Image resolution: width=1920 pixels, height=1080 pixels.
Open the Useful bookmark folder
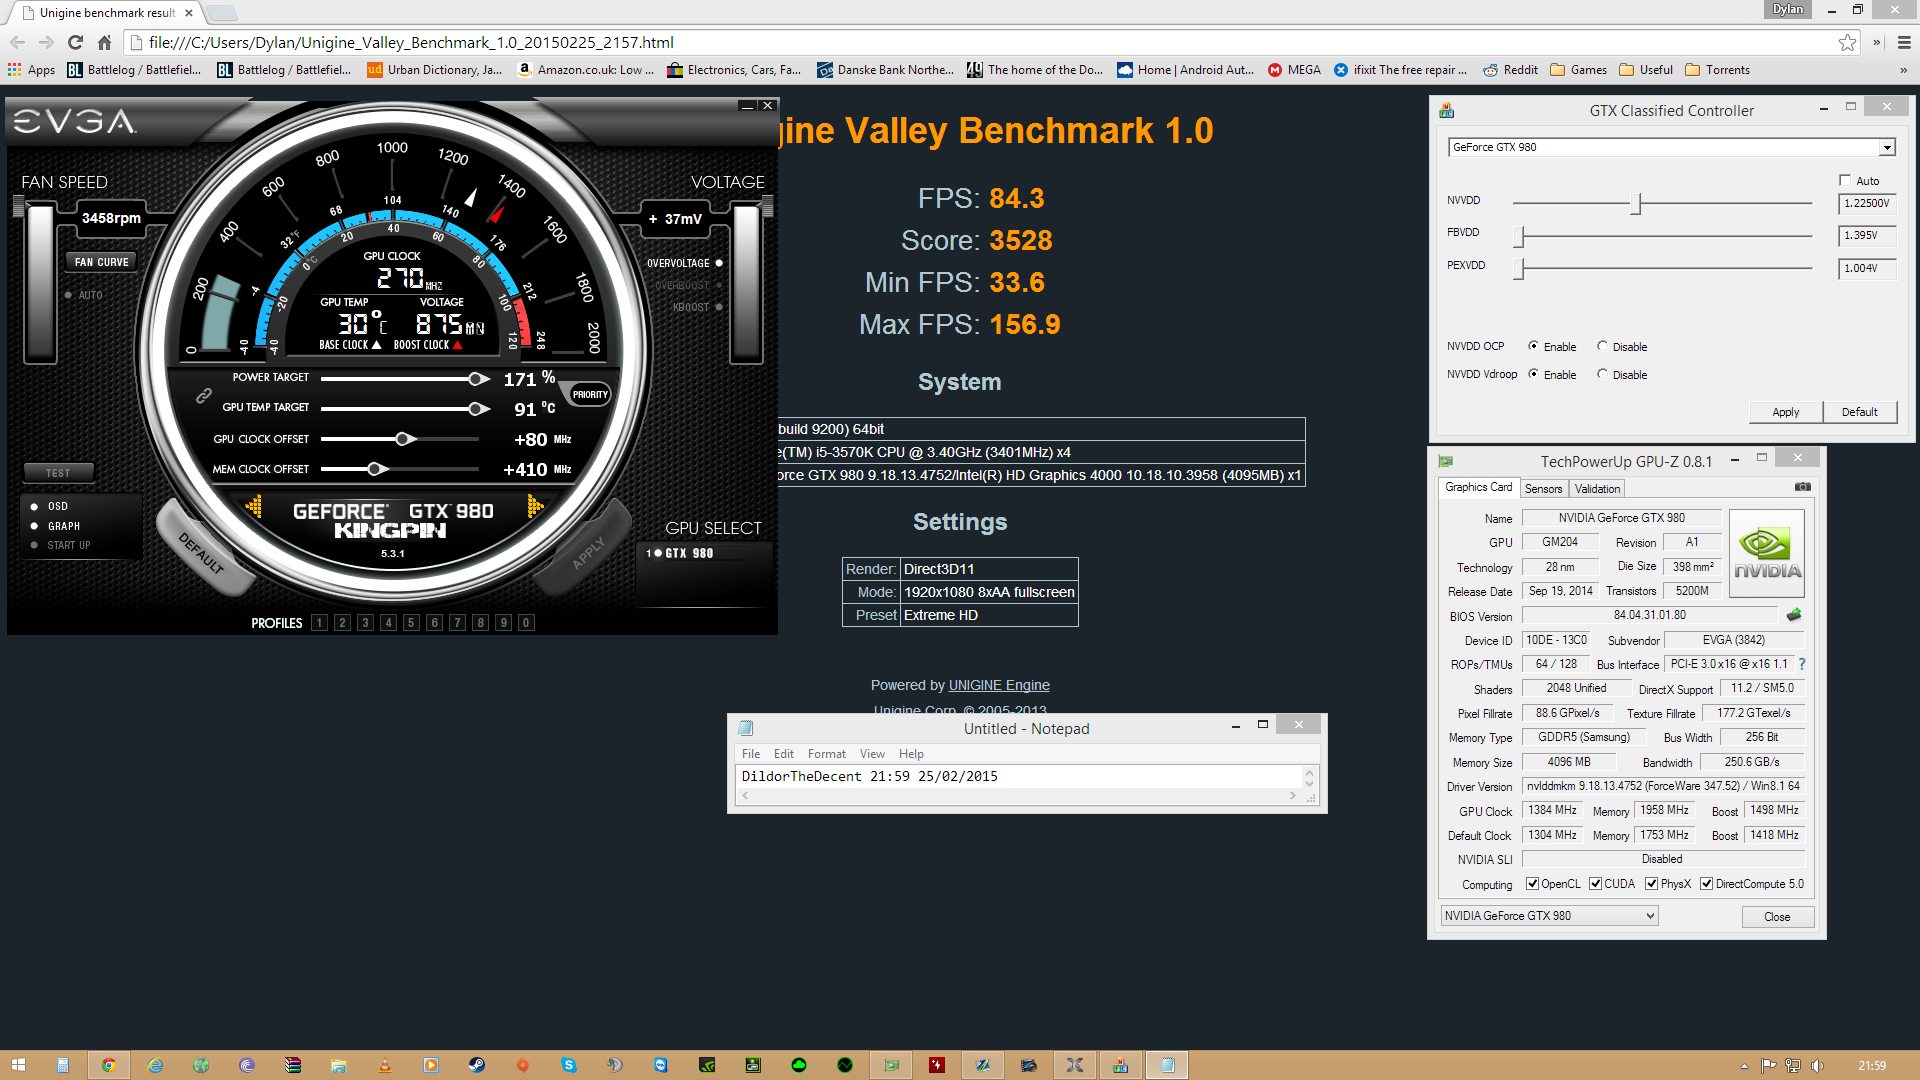point(1646,69)
